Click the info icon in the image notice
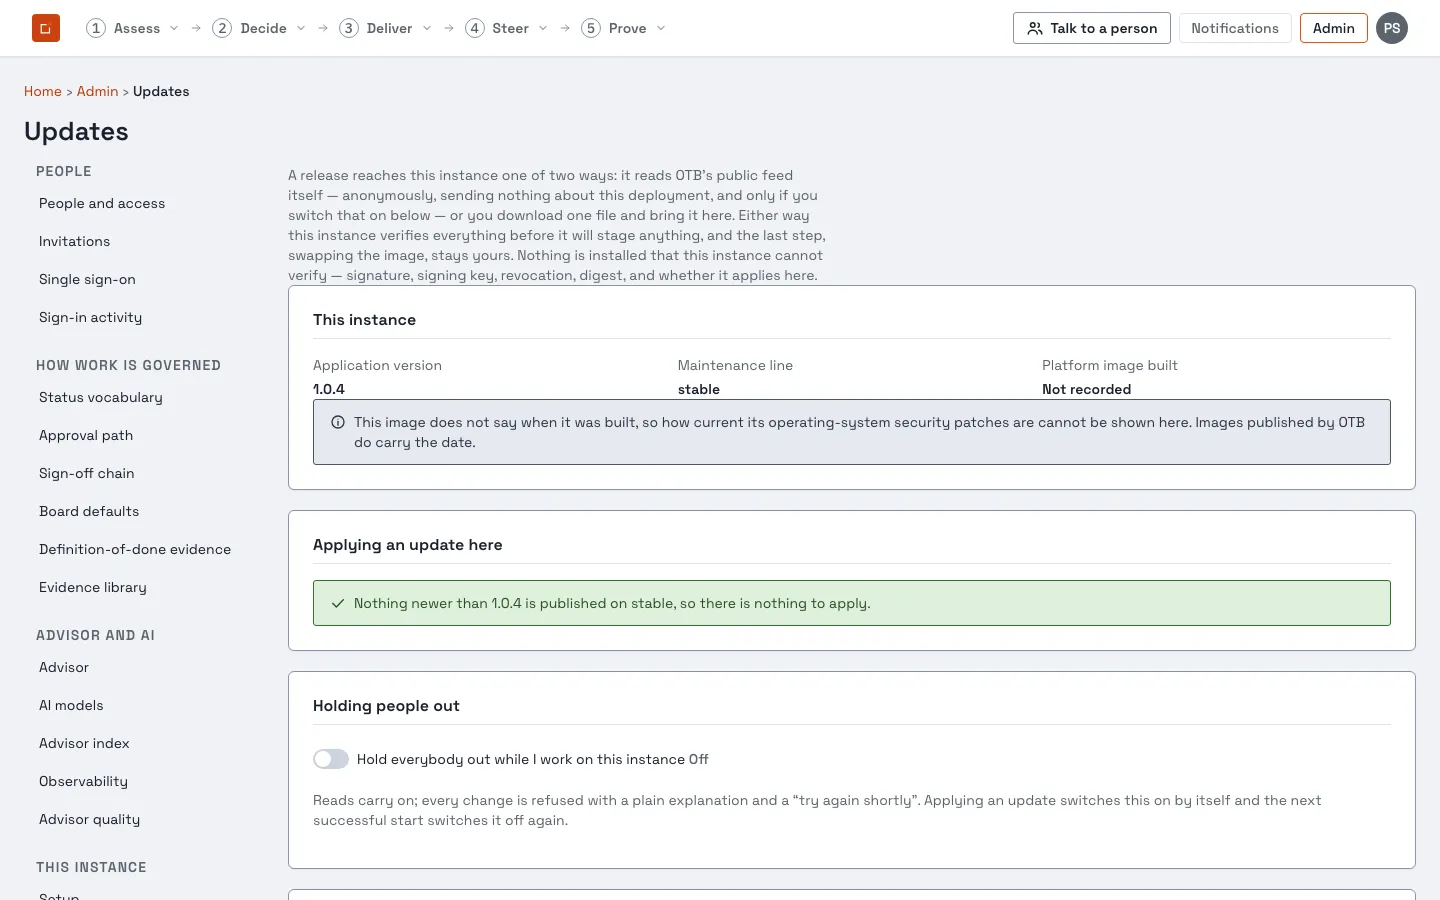 pos(338,422)
